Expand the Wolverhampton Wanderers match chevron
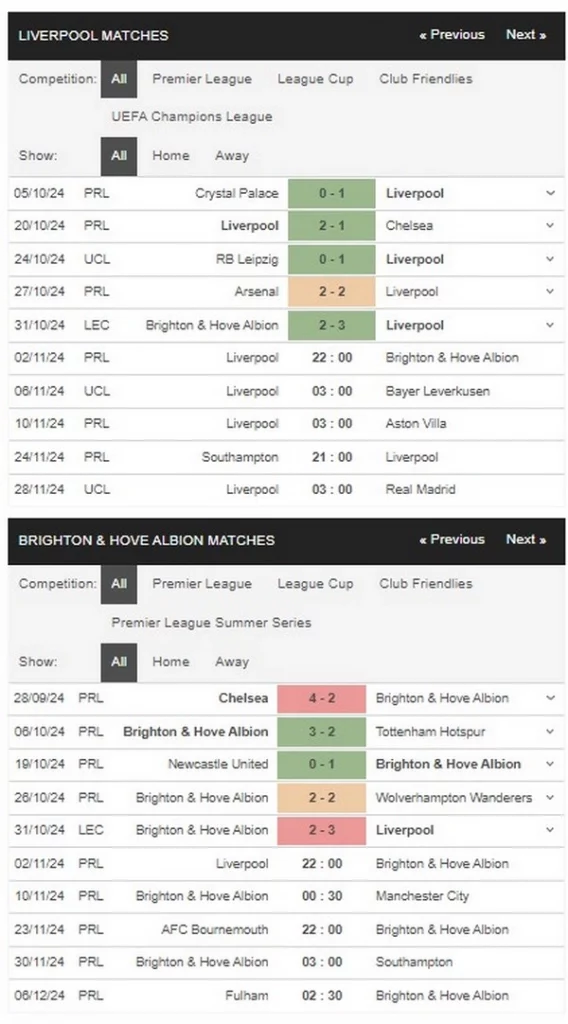Image resolution: width=568 pixels, height=1024 pixels. [550, 797]
